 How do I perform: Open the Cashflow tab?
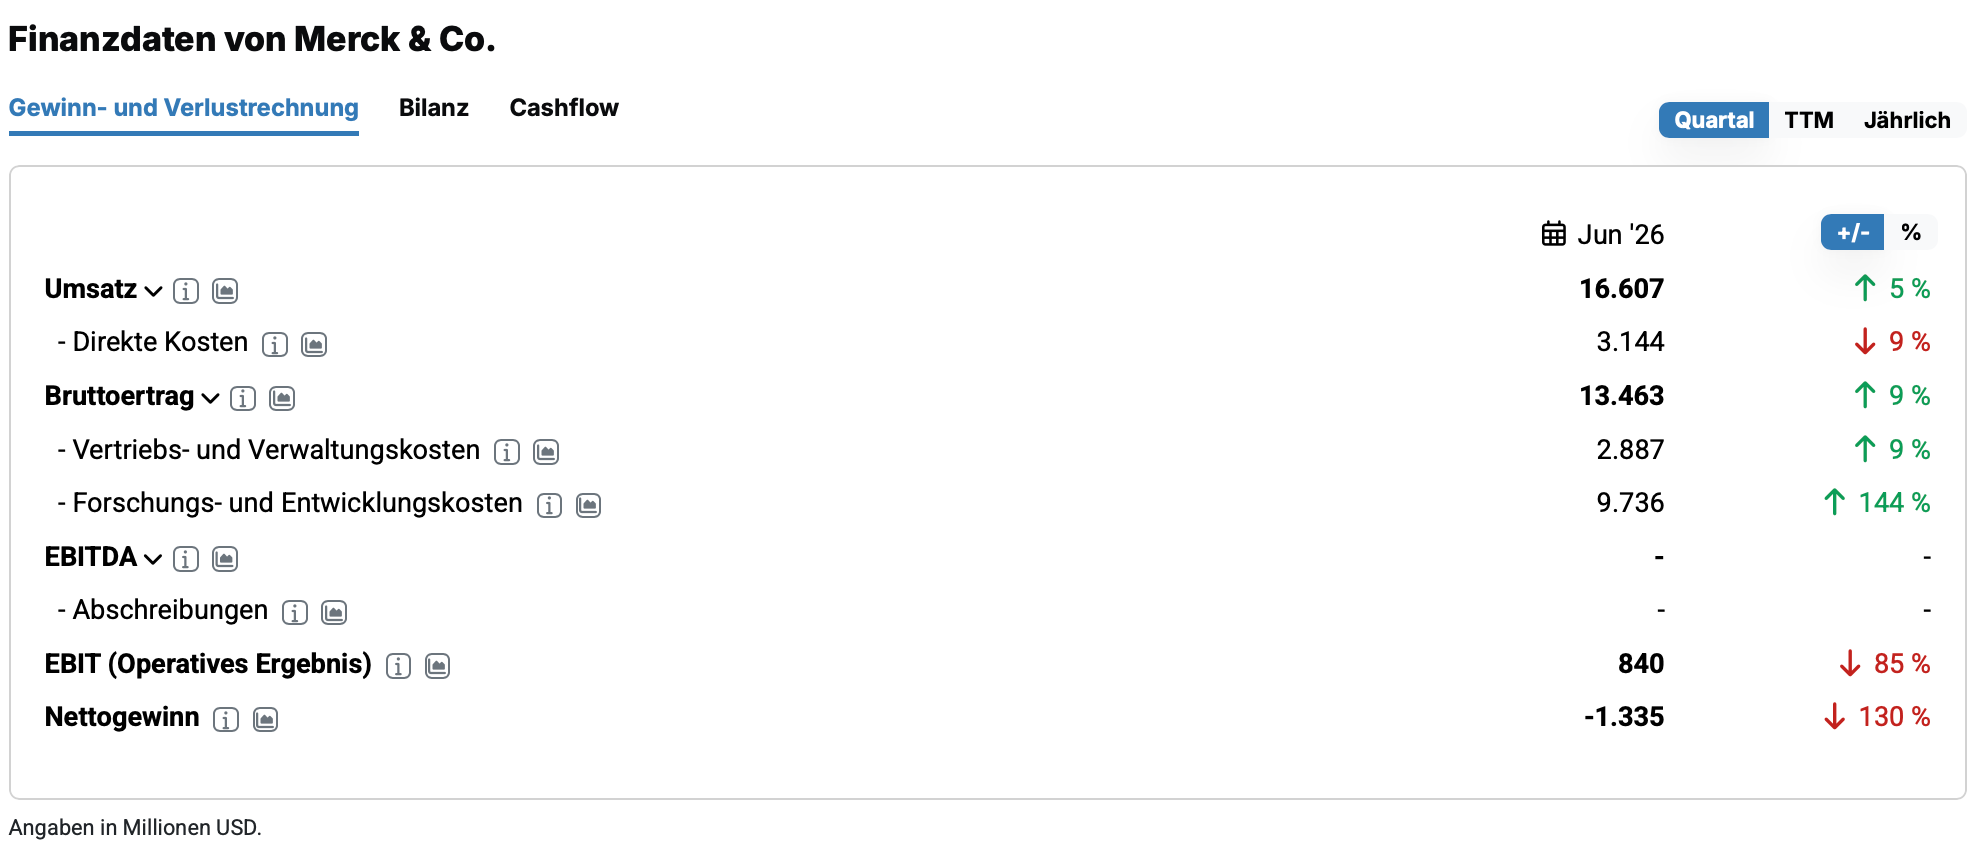tap(564, 108)
